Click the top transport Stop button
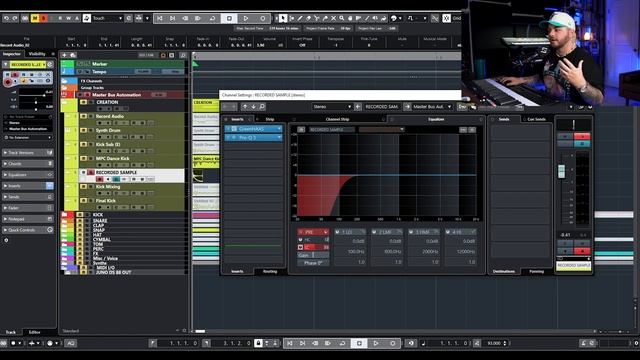 [229, 18]
